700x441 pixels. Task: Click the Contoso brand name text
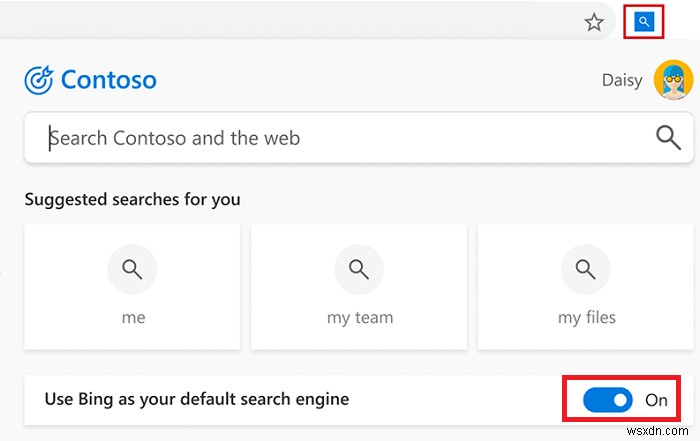(108, 79)
